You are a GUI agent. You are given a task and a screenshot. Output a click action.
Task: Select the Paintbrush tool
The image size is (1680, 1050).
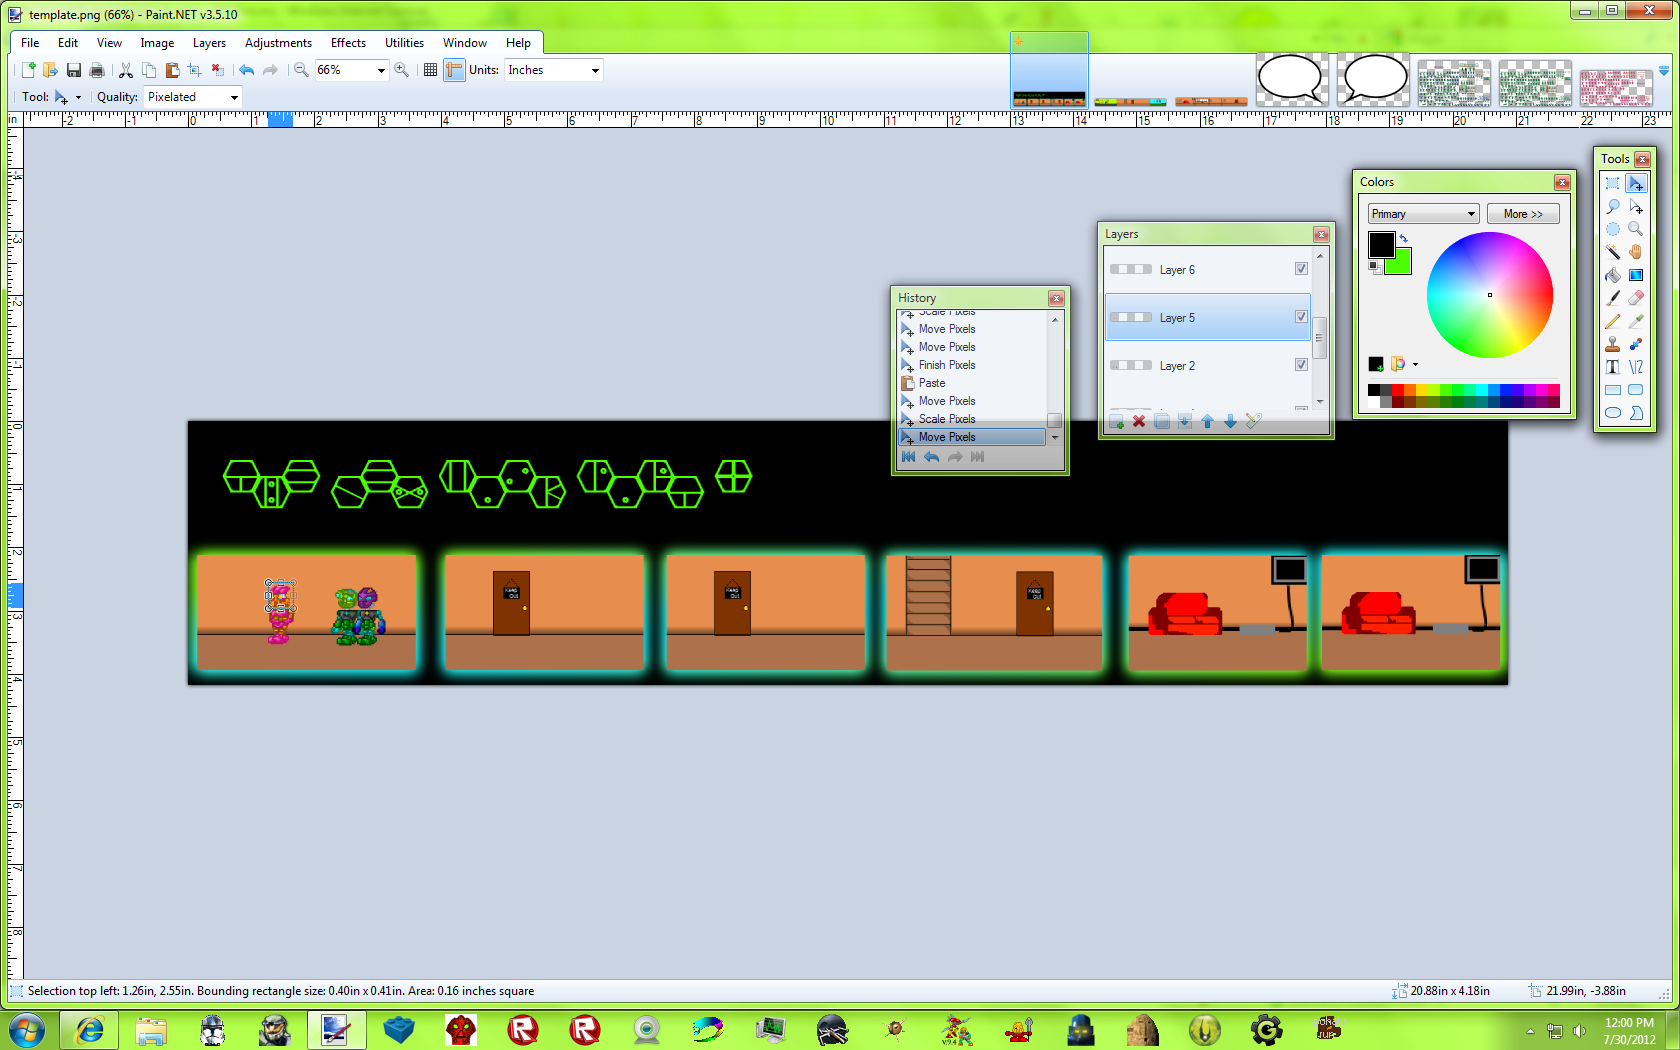point(1613,298)
